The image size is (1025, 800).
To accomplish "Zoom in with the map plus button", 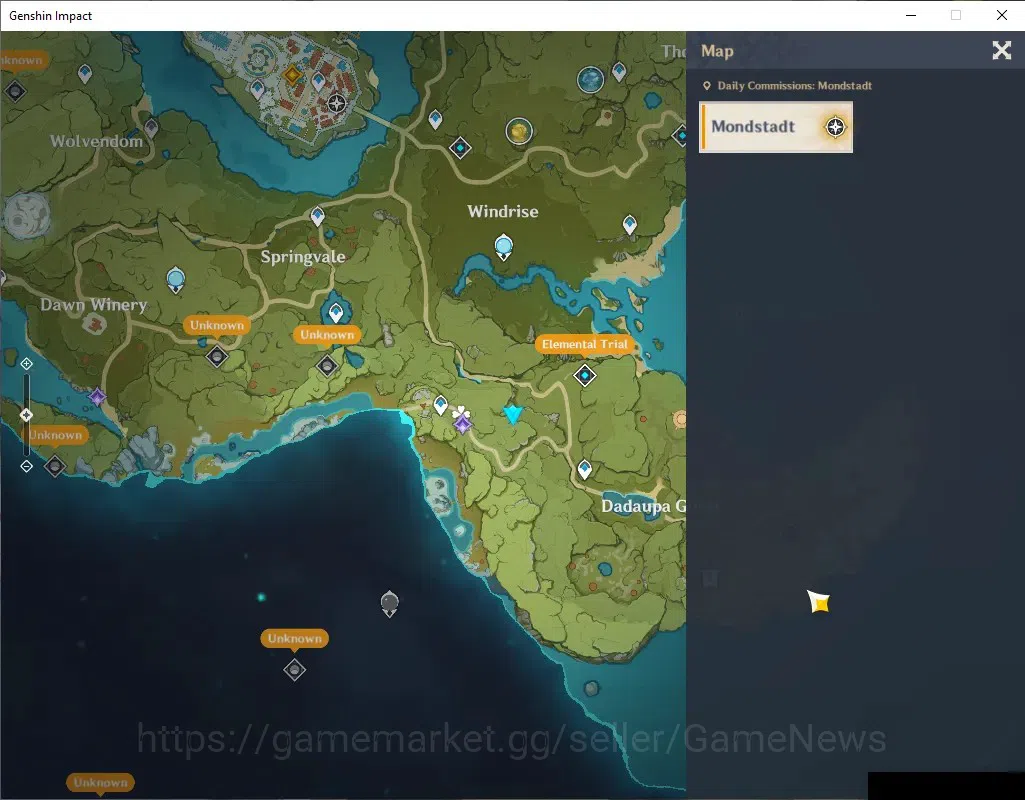I will [26, 363].
